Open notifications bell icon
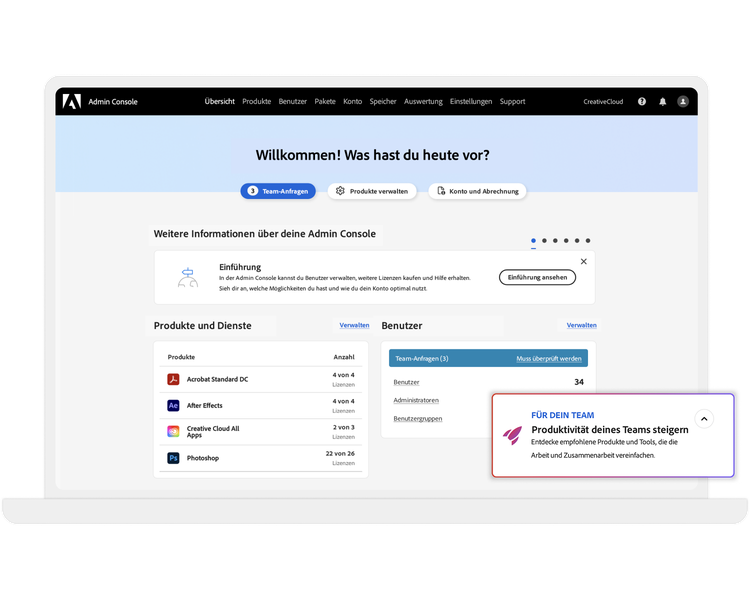 [x=662, y=101]
